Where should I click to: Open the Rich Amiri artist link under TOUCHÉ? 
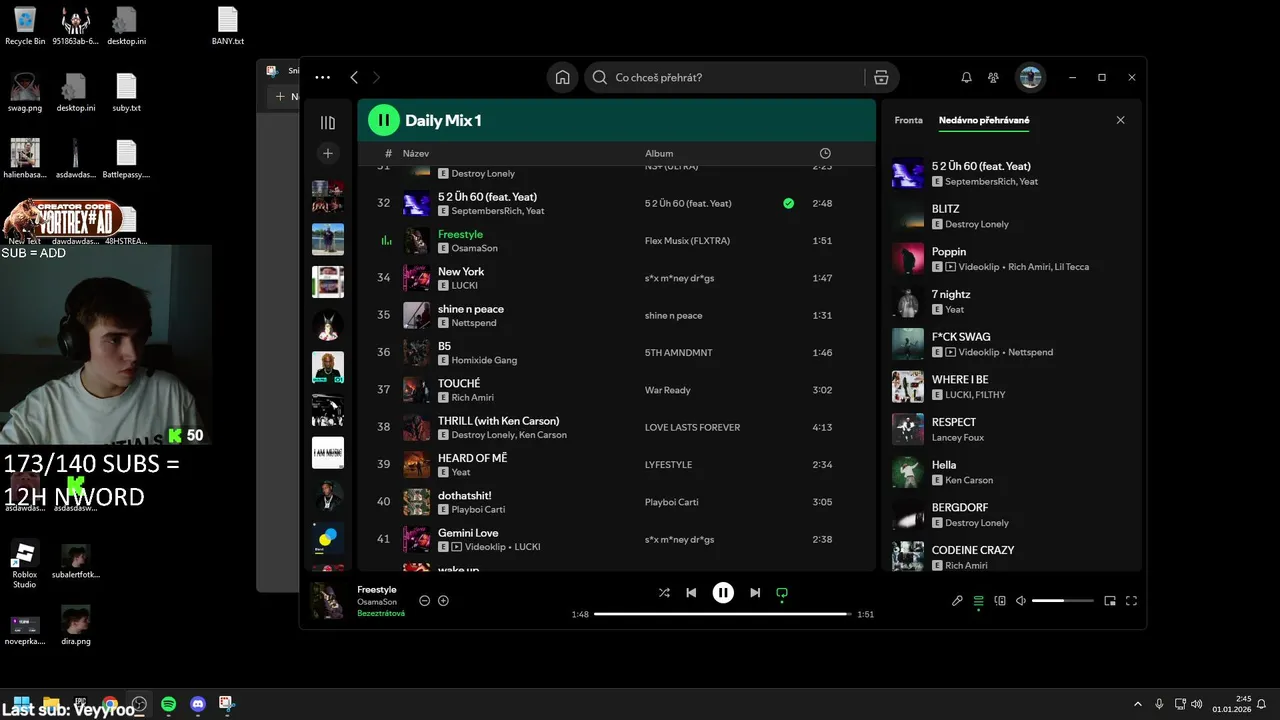pos(472,398)
